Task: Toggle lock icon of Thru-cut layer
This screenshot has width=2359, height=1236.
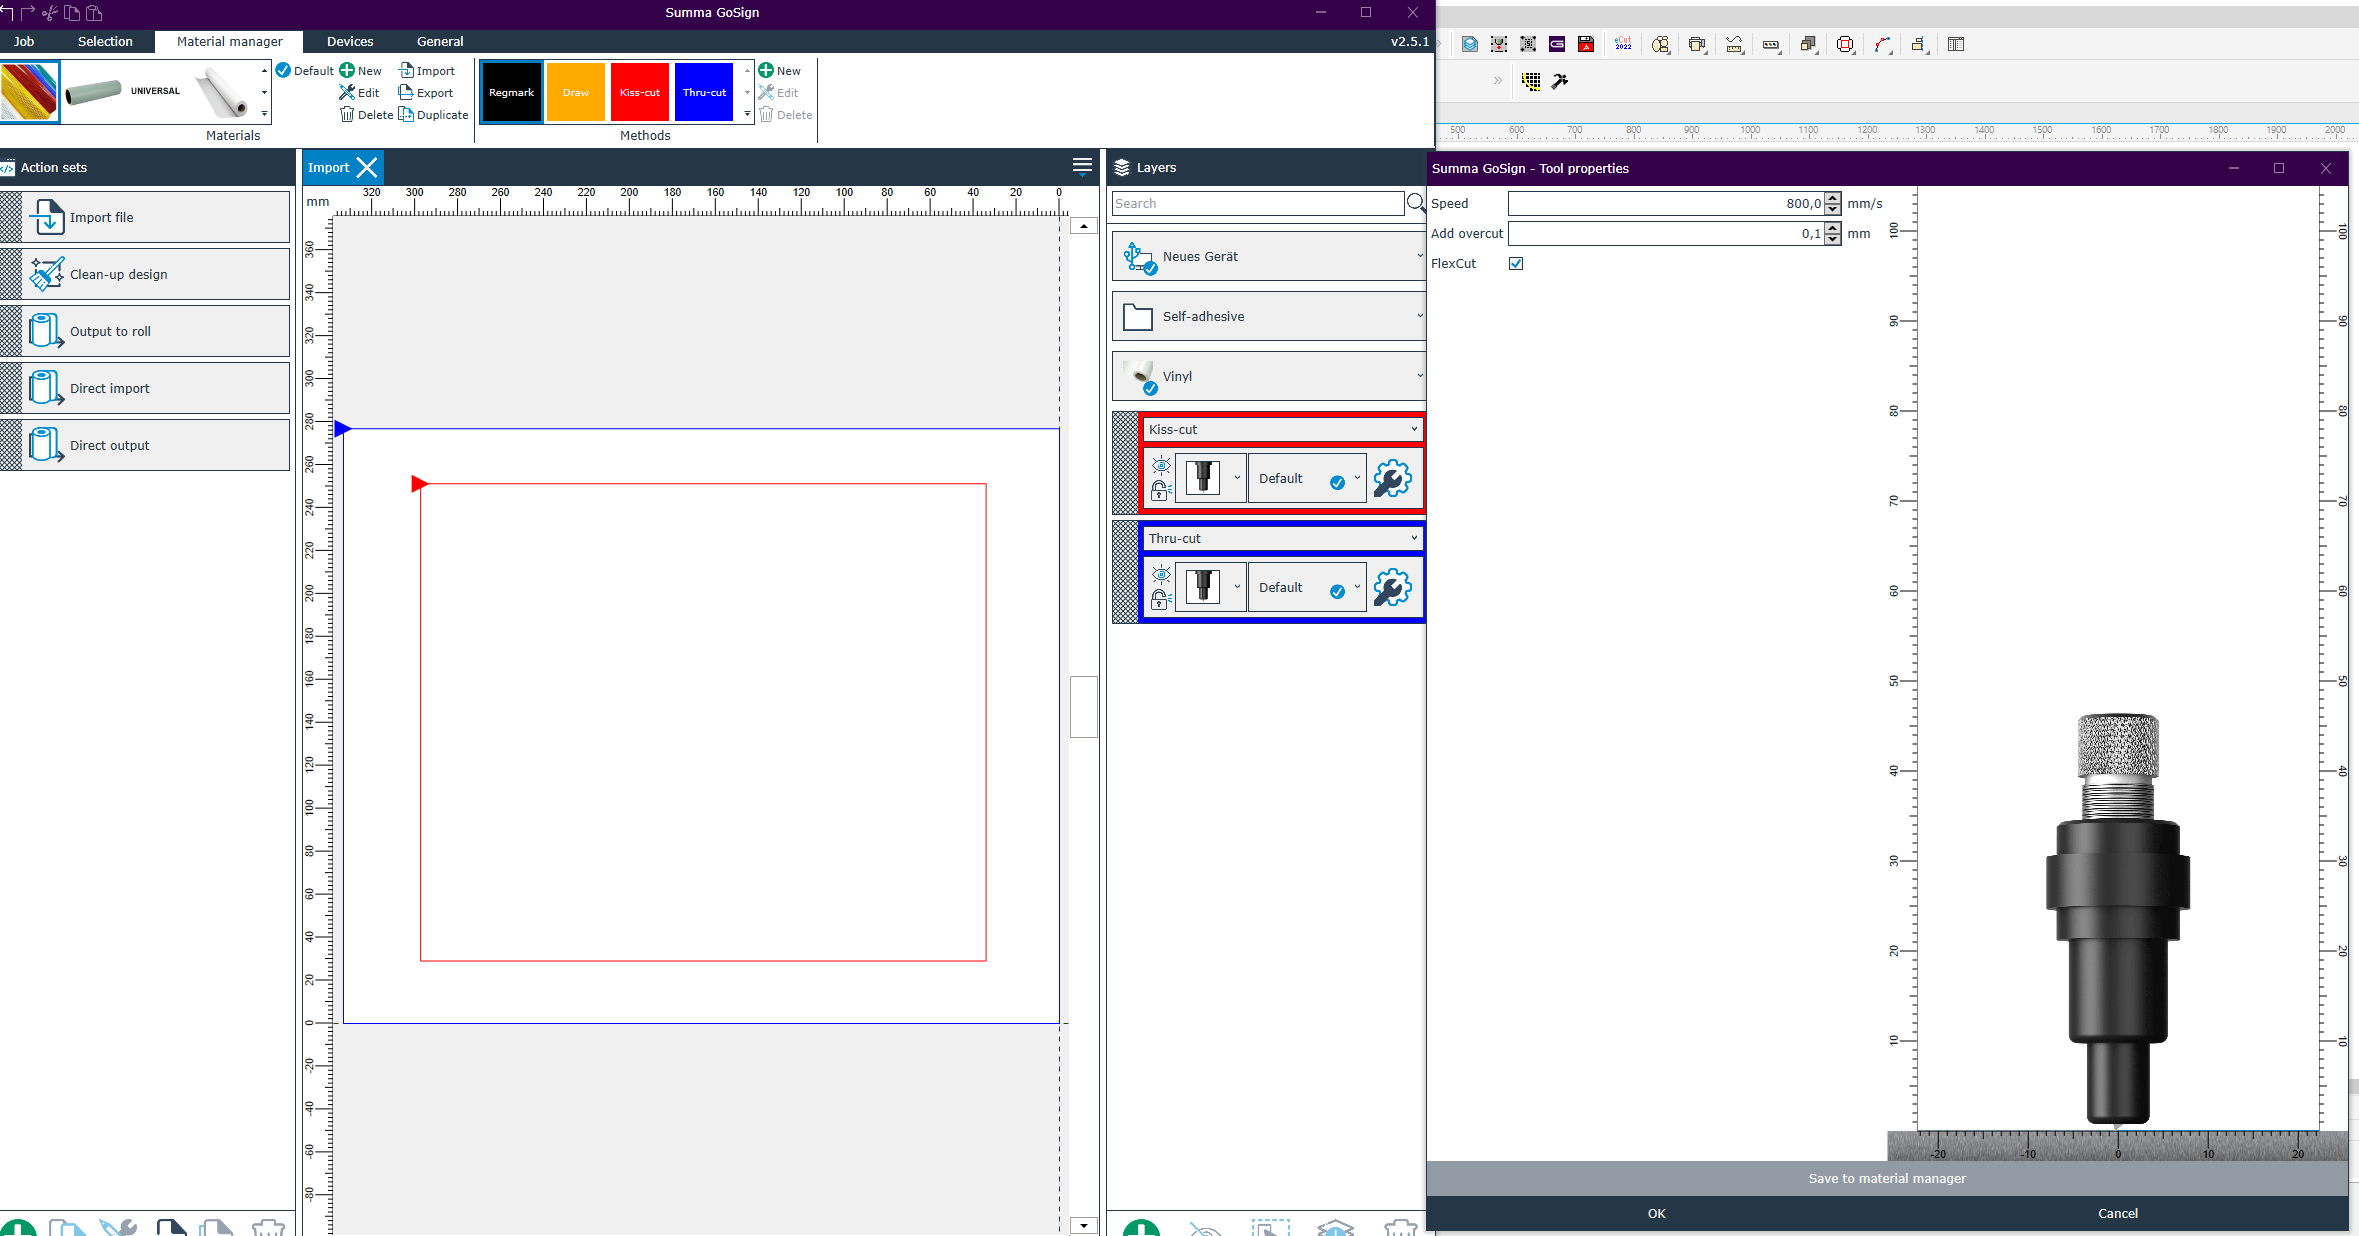Action: [x=1160, y=599]
